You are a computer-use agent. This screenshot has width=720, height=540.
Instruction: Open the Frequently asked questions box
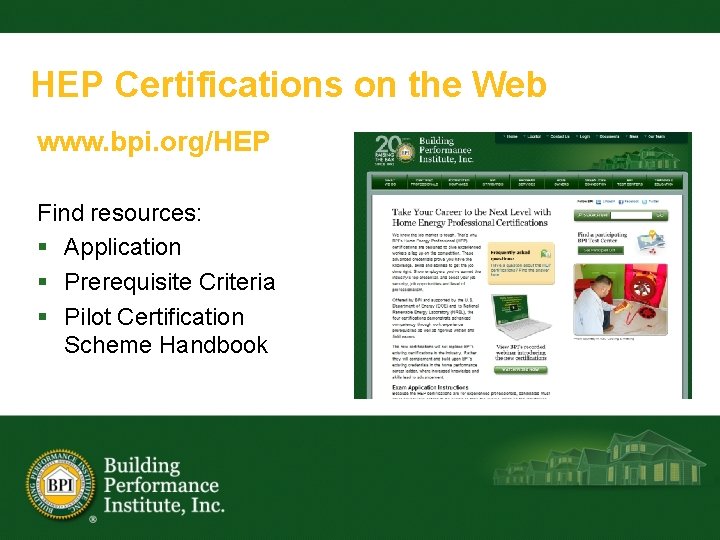tap(521, 263)
